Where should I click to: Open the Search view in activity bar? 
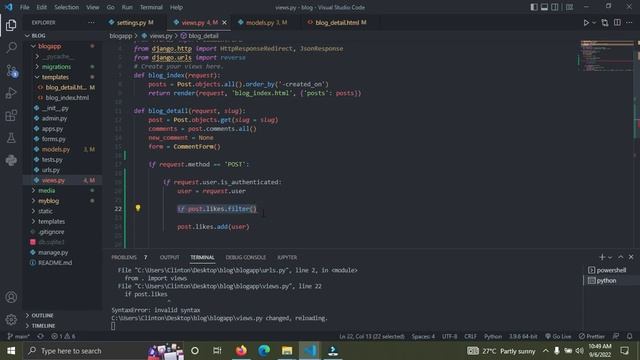pos(11,47)
